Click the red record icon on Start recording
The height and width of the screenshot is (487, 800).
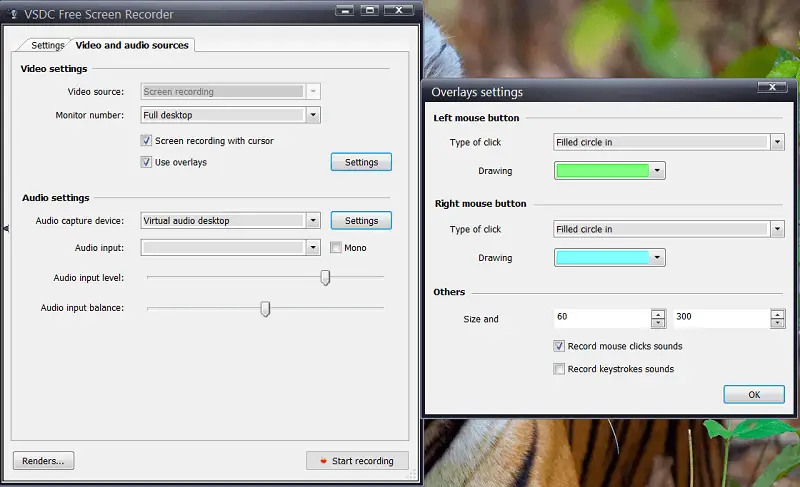tap(322, 461)
